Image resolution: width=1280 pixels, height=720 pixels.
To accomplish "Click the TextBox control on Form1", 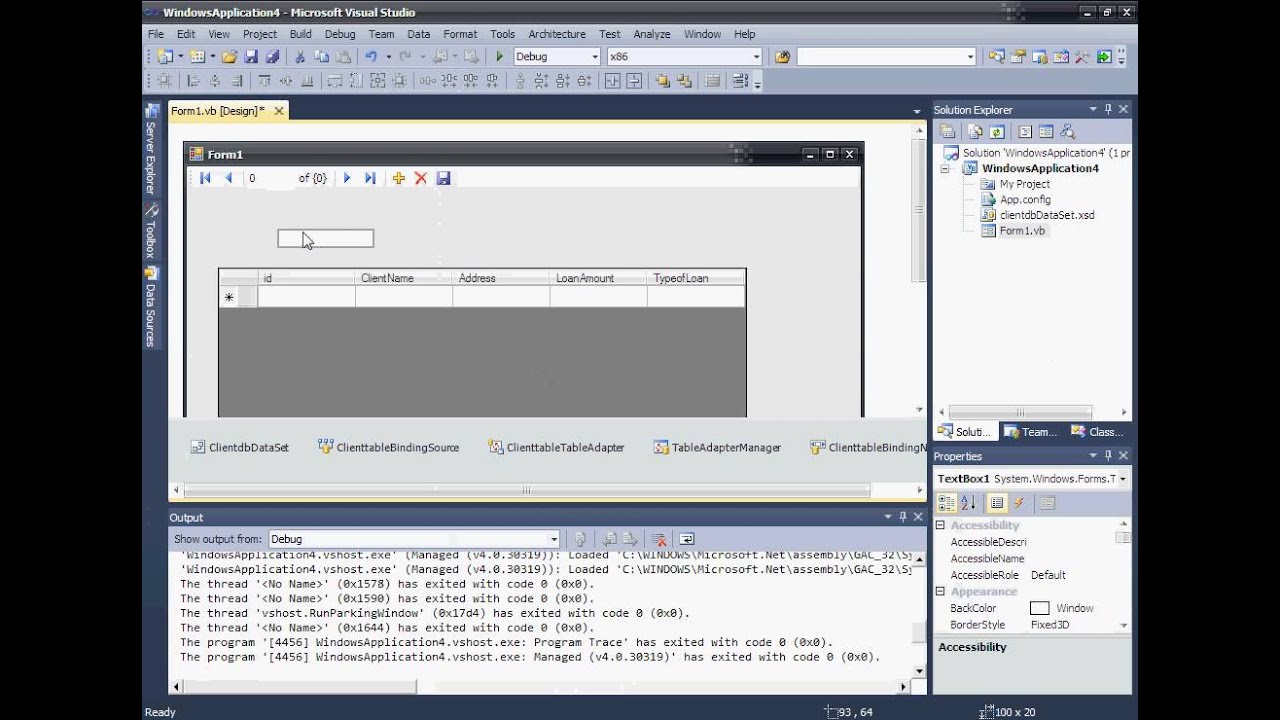I will point(326,239).
